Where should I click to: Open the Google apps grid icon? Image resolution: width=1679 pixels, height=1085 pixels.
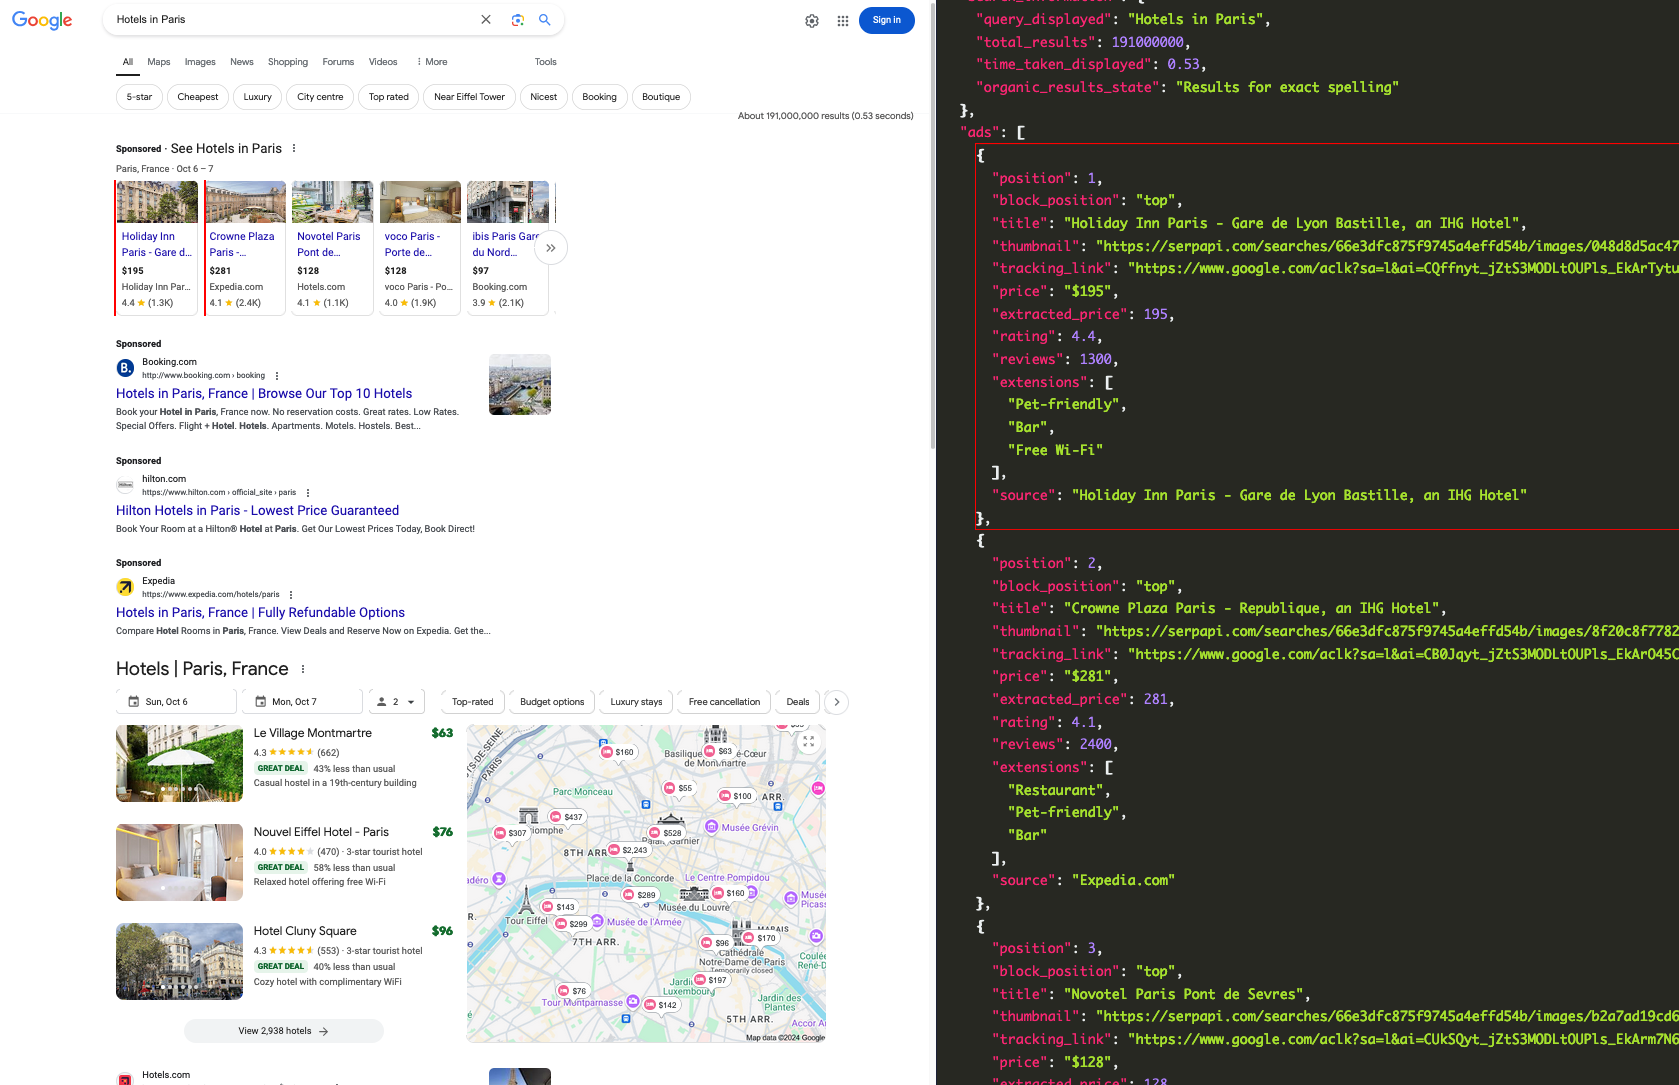pos(843,21)
